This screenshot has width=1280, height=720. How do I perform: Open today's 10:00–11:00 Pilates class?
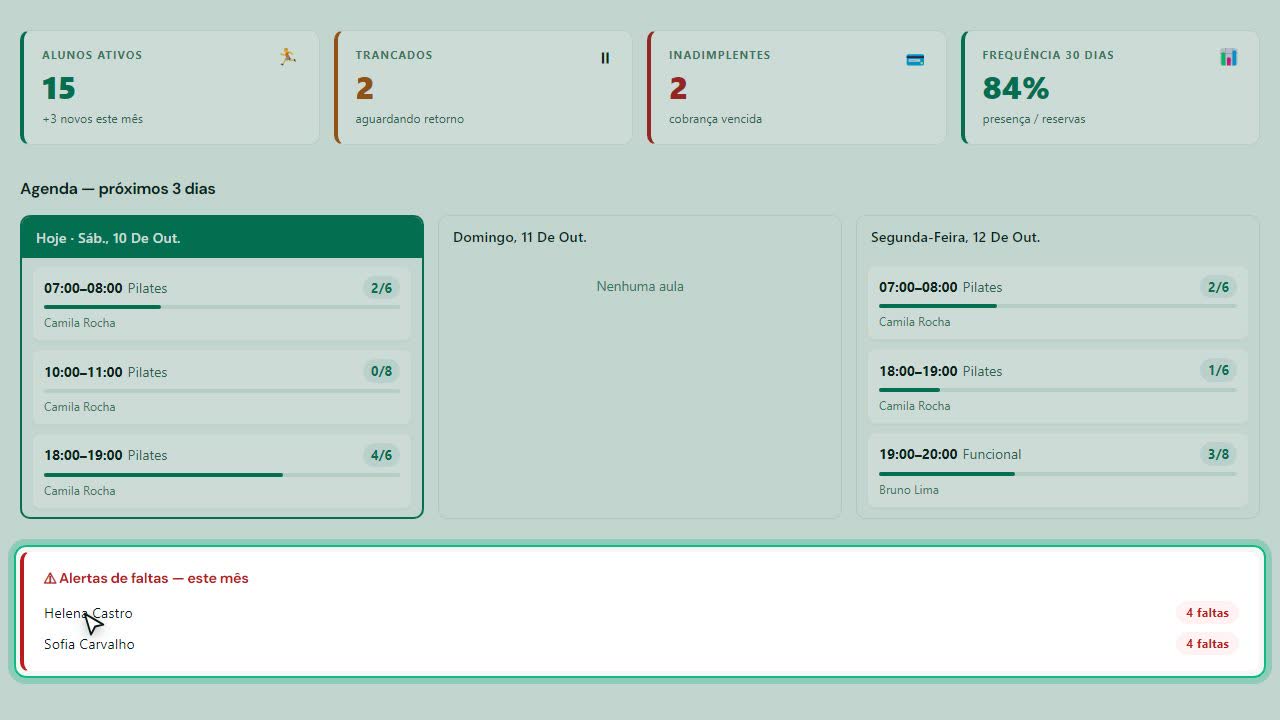(222, 387)
